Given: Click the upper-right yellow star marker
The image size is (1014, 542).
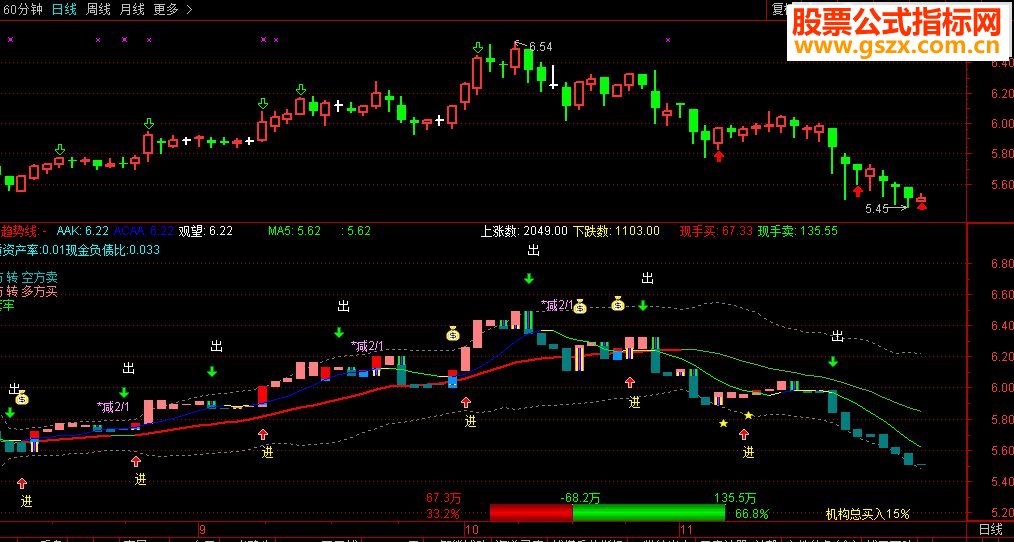Looking at the screenshot, I should tap(748, 415).
